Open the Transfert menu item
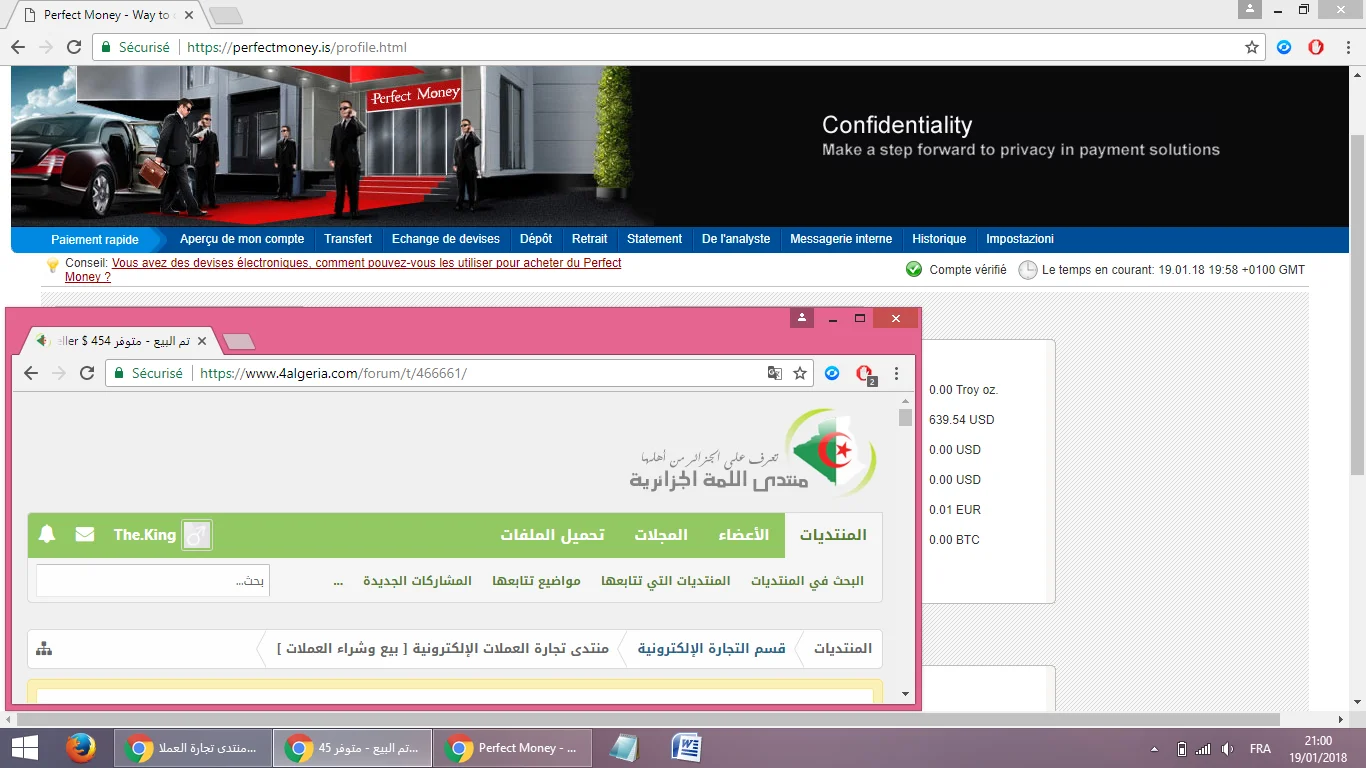1366x768 pixels. [x=348, y=239]
